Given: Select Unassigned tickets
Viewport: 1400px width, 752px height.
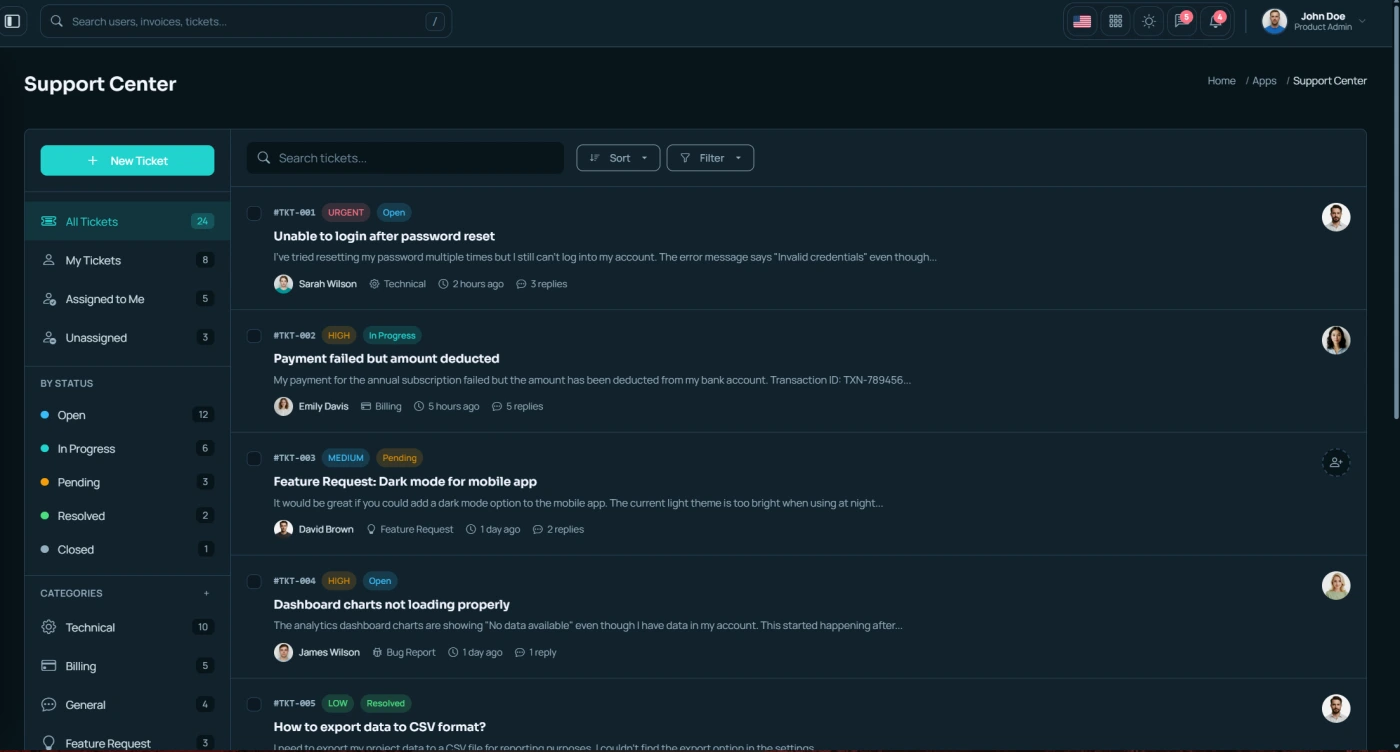Looking at the screenshot, I should (127, 338).
